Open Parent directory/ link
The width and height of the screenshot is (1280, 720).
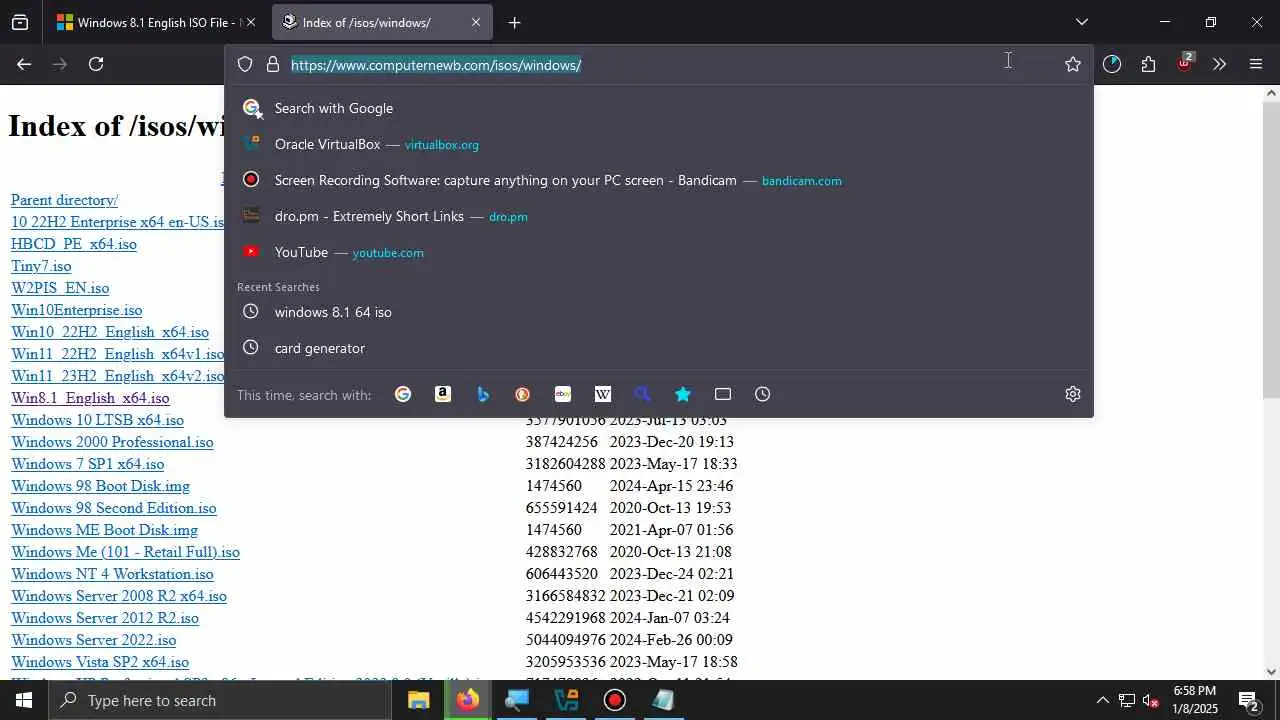tap(64, 200)
